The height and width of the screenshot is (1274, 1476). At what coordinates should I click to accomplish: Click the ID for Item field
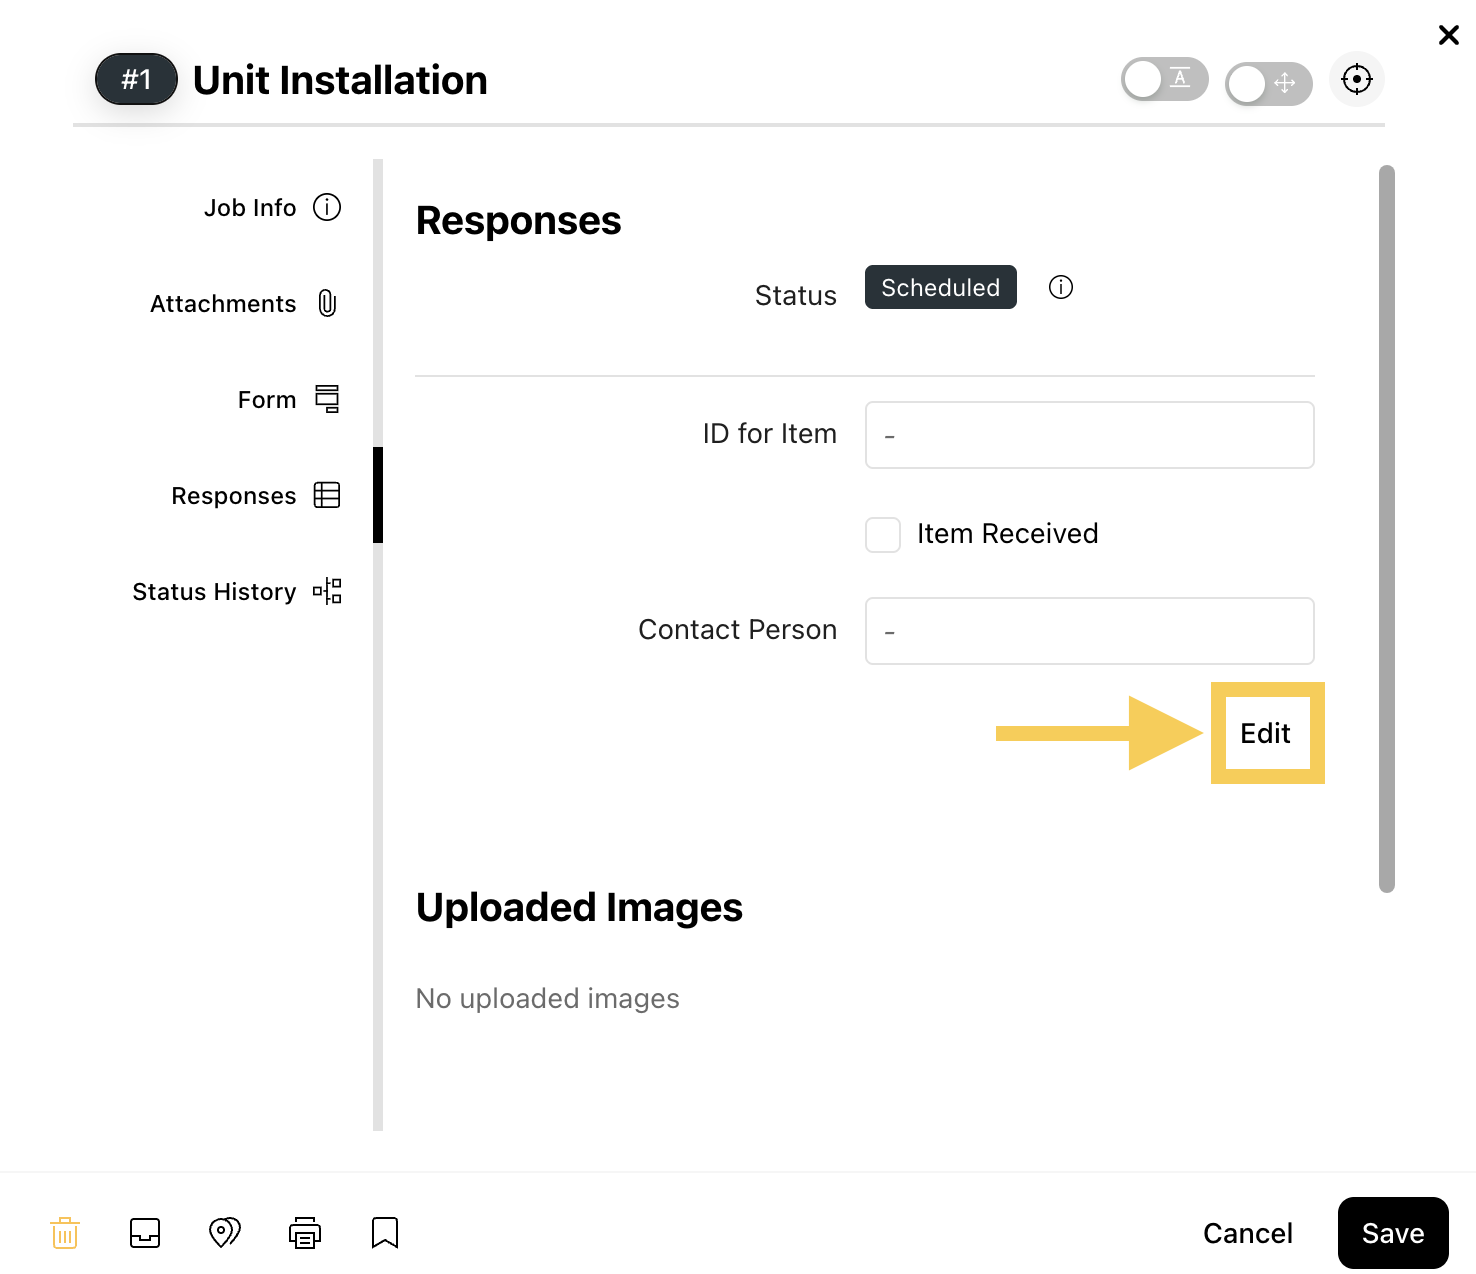coord(1089,435)
